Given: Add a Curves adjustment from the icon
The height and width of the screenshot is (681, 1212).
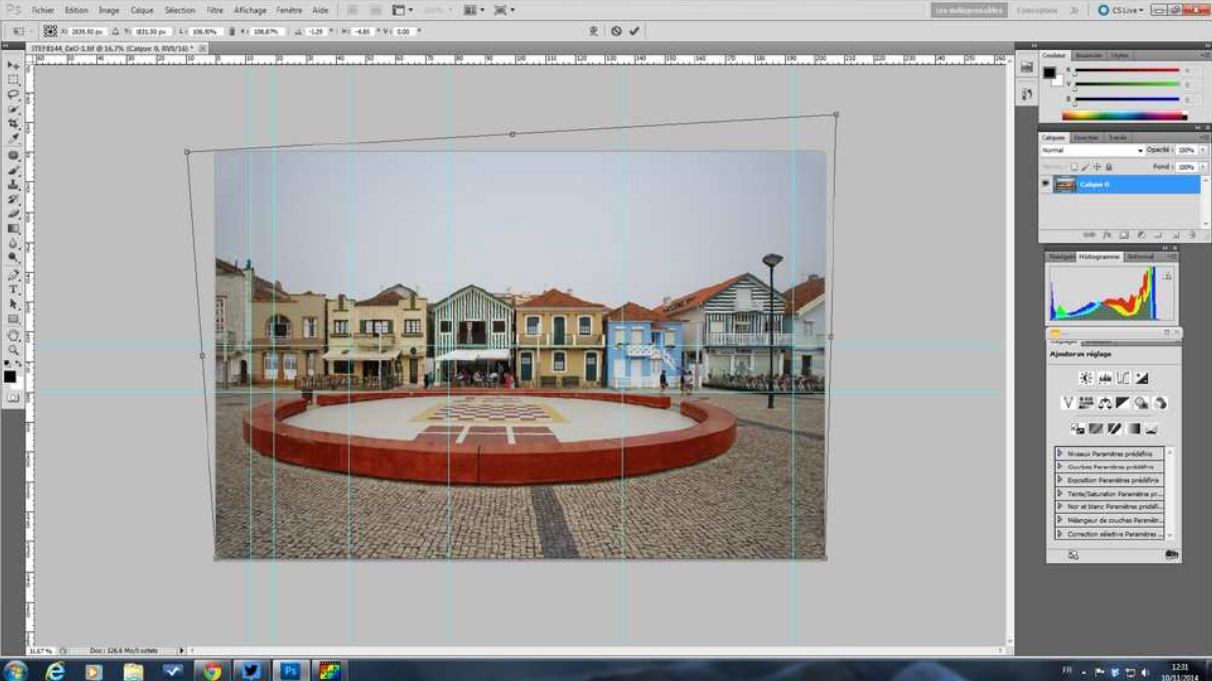Looking at the screenshot, I should click(1123, 378).
